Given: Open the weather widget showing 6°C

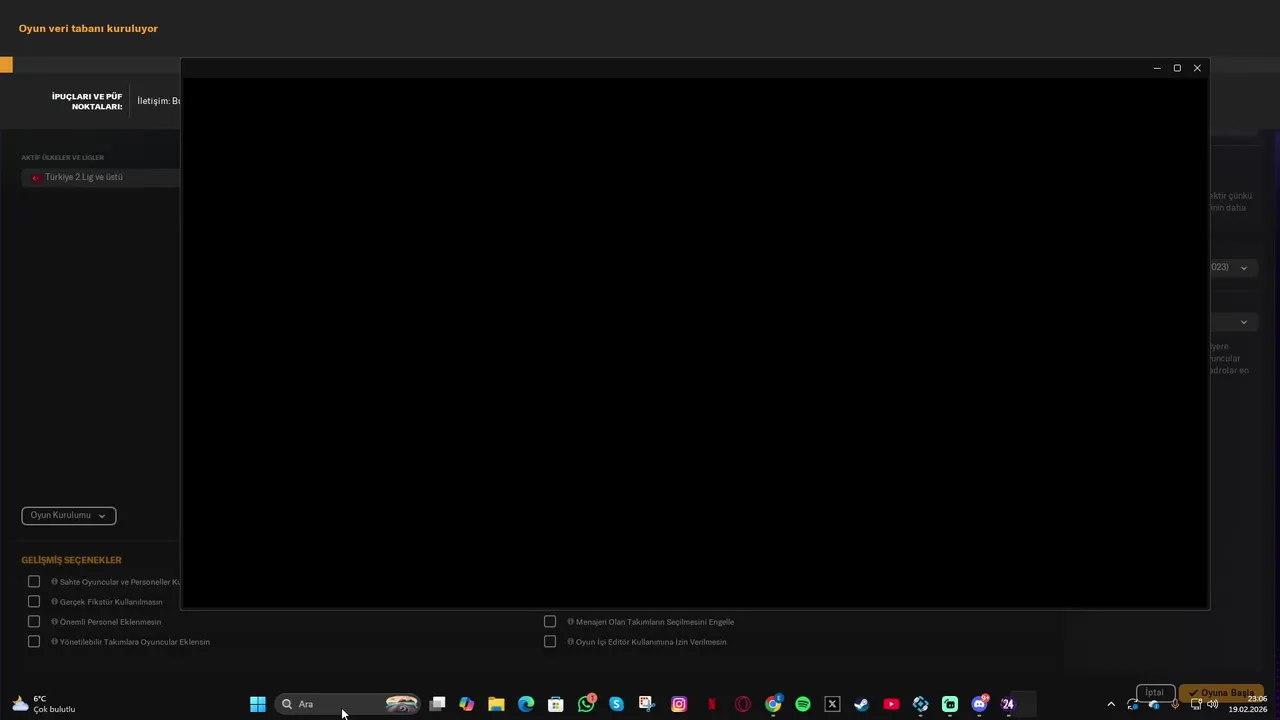Looking at the screenshot, I should (43, 704).
